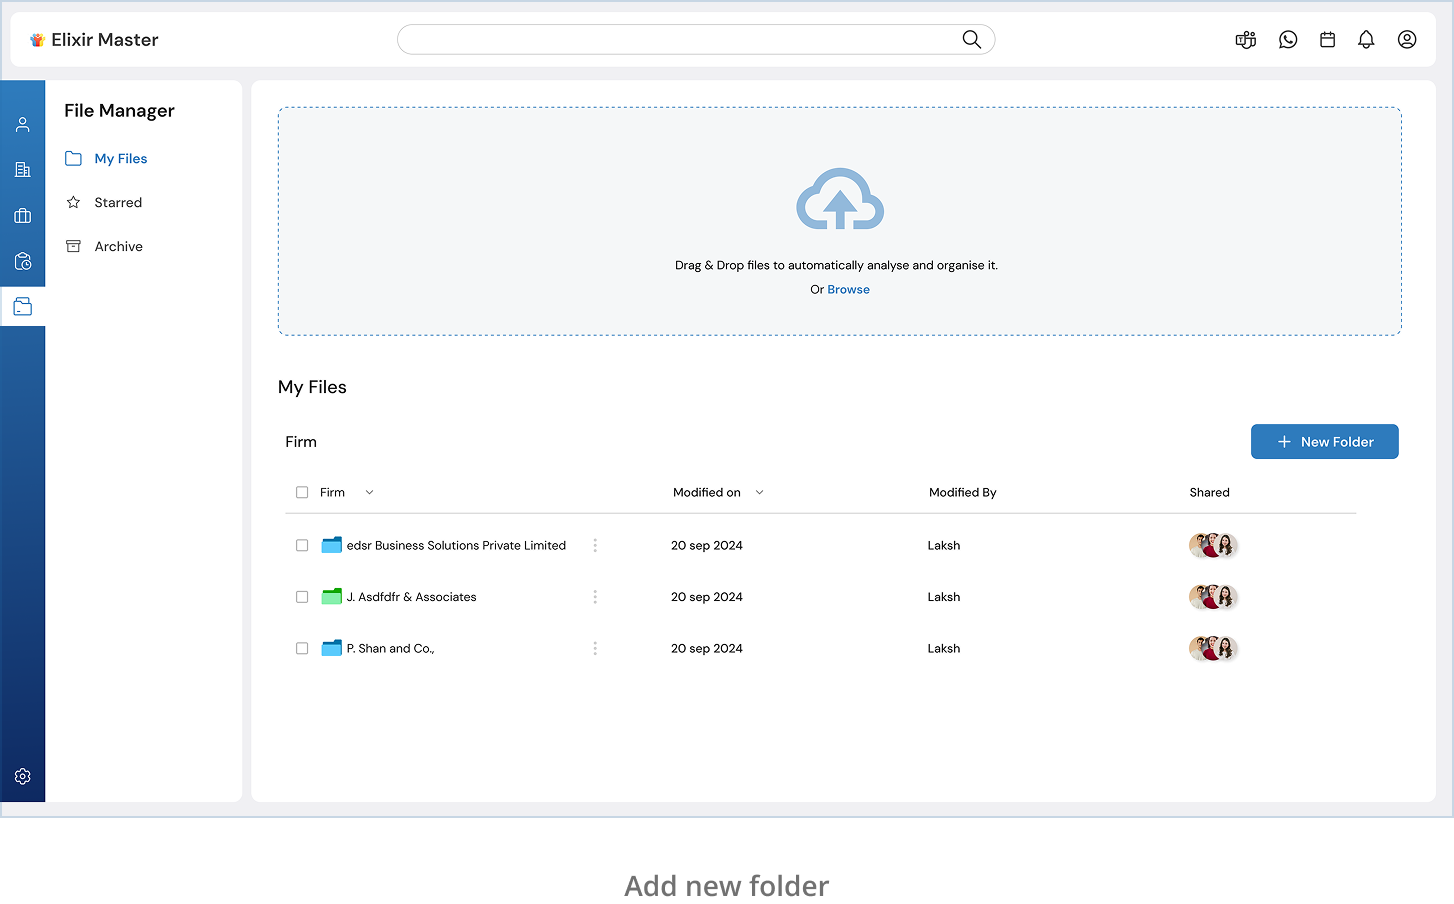Image resolution: width=1454 pixels, height=904 pixels.
Task: Toggle select-all checkbox in Firm header
Action: pos(302,493)
